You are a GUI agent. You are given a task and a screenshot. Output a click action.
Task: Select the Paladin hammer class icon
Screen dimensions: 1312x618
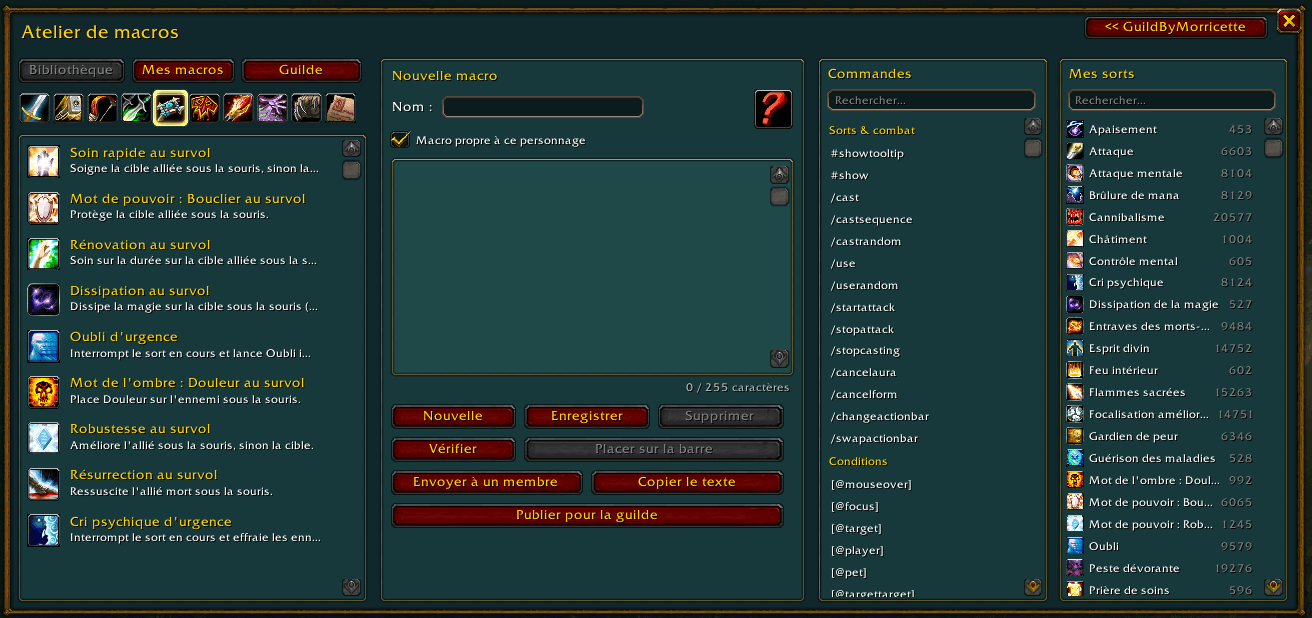coord(69,107)
